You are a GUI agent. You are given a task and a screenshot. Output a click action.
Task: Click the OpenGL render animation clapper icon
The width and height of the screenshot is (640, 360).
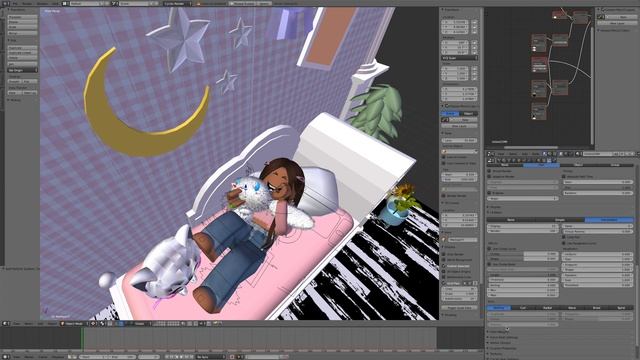pos(220,324)
